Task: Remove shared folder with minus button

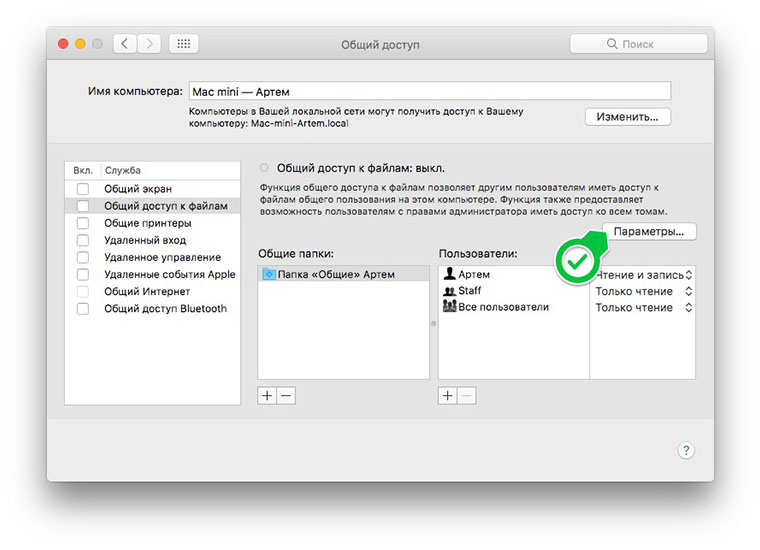Action: (286, 395)
